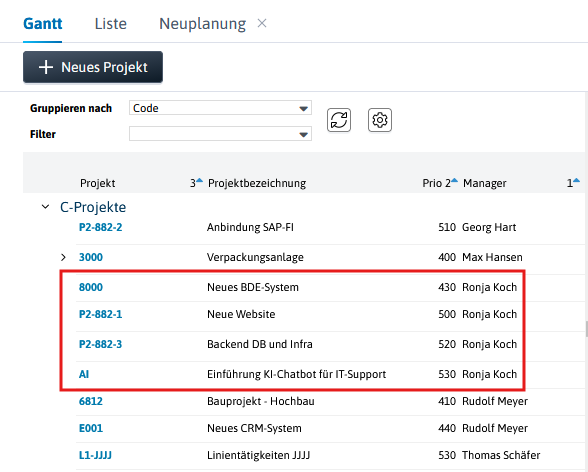The image size is (588, 472).
Task: Click the Prio column sort arrow
Action: pos(454,181)
